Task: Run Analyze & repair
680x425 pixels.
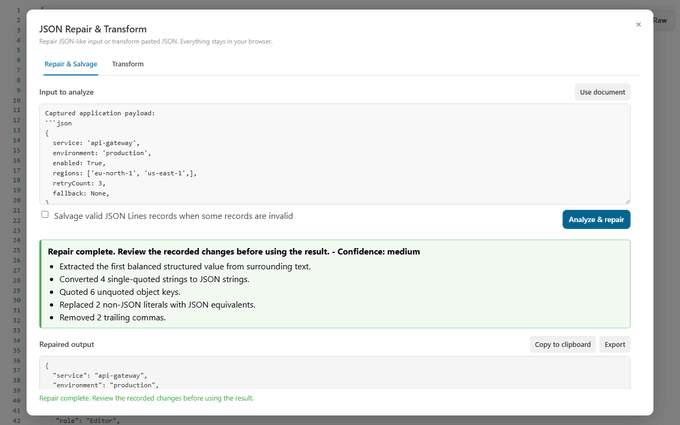Action: [596, 219]
